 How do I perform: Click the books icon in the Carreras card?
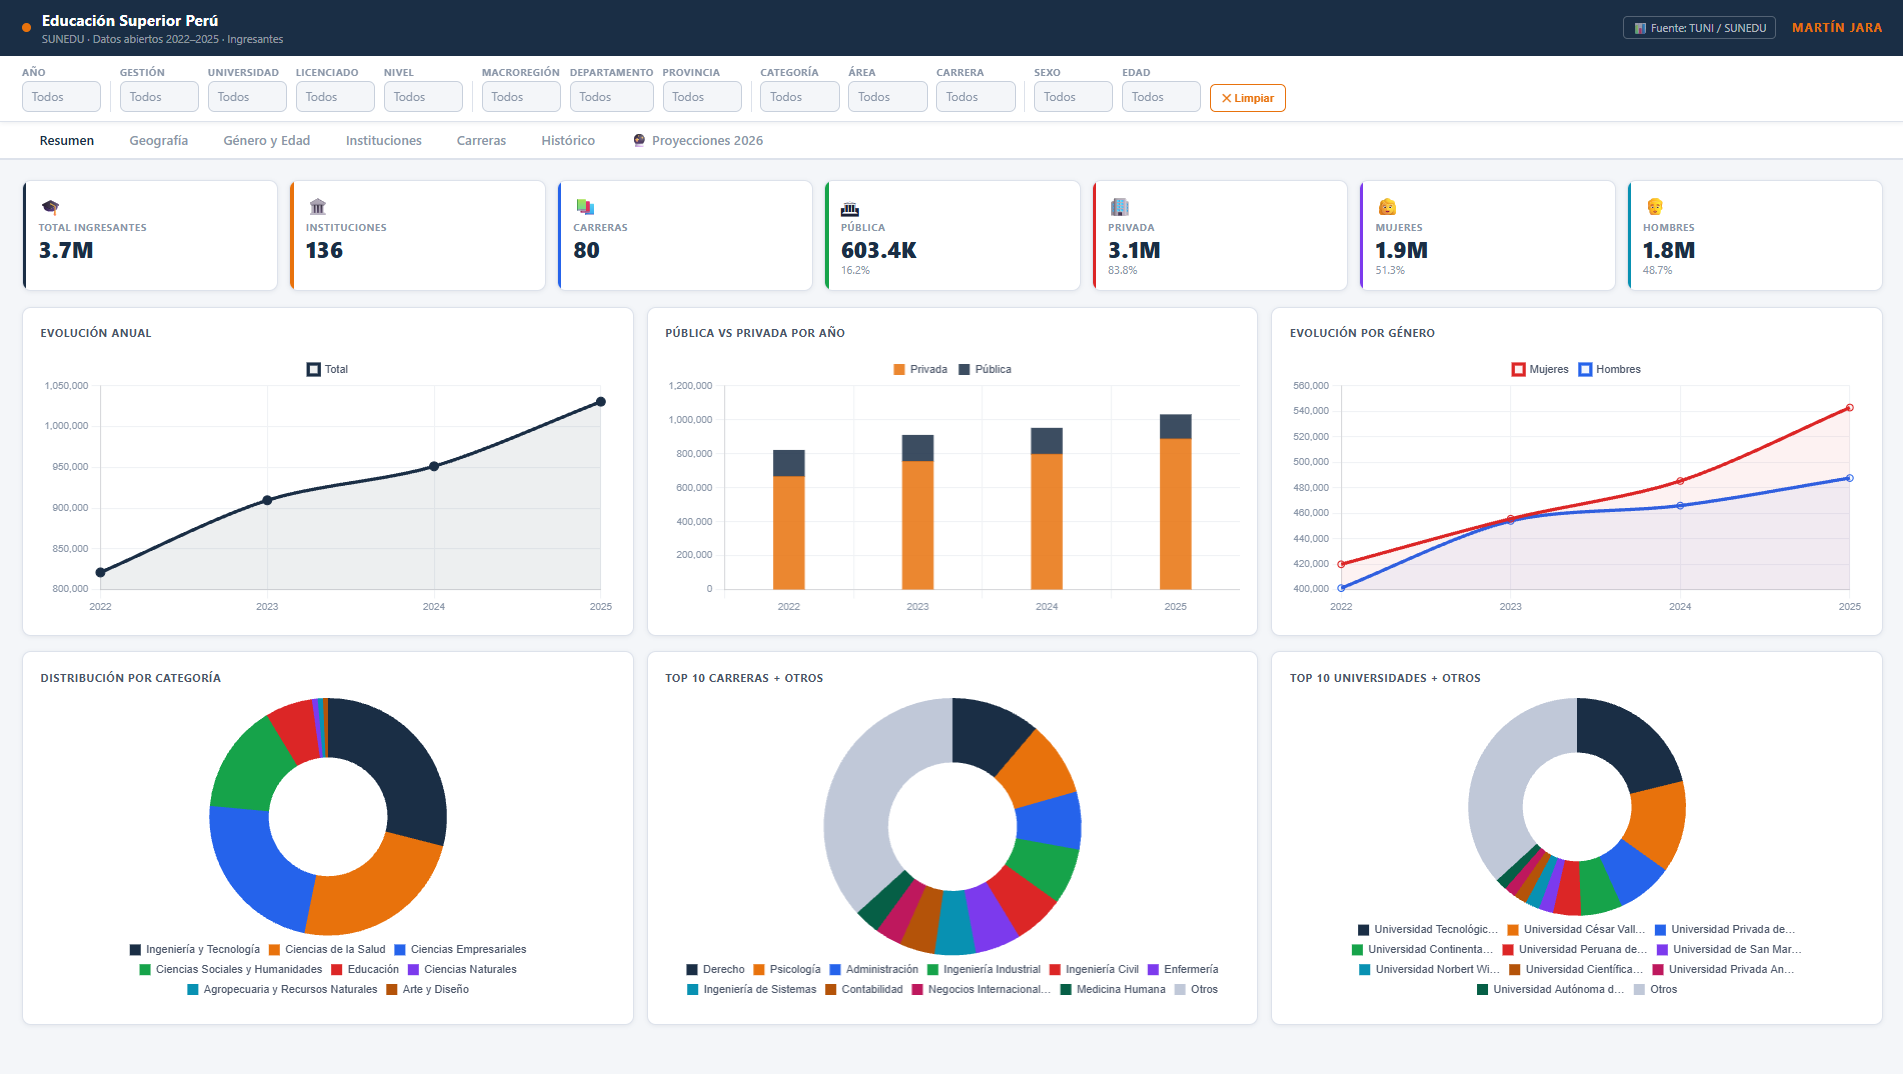pyautogui.click(x=585, y=207)
